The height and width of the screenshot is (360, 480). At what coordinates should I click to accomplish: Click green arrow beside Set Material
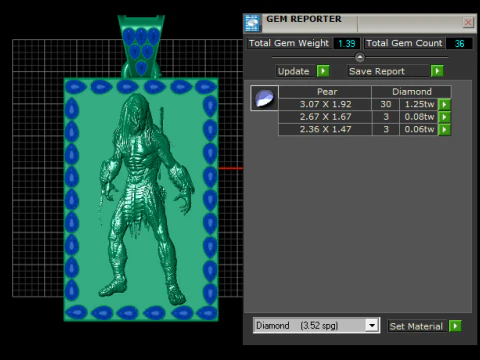tap(455, 326)
